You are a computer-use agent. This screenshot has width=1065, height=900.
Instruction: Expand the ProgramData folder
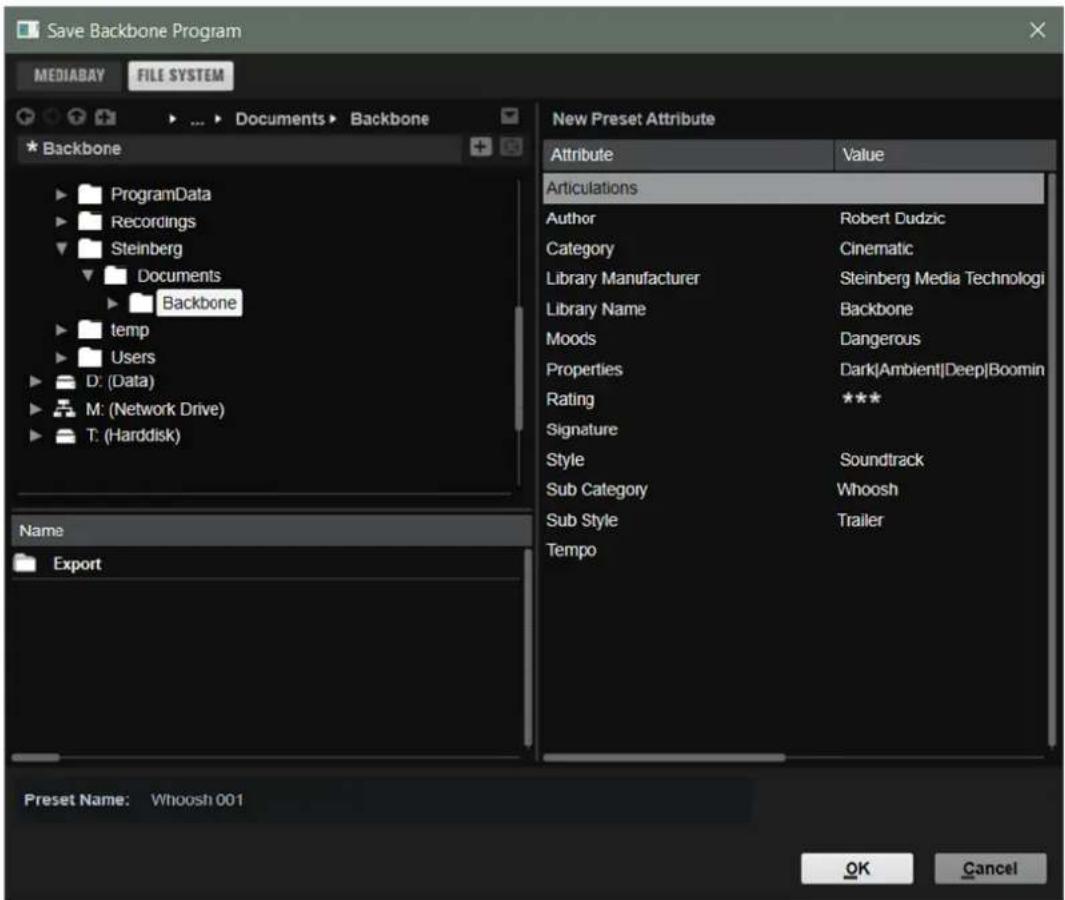61,195
